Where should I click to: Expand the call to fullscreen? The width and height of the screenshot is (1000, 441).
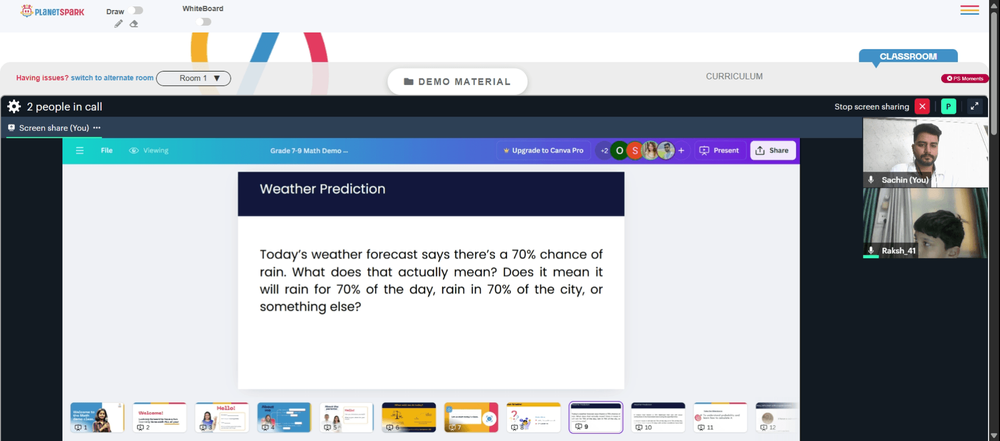(974, 107)
